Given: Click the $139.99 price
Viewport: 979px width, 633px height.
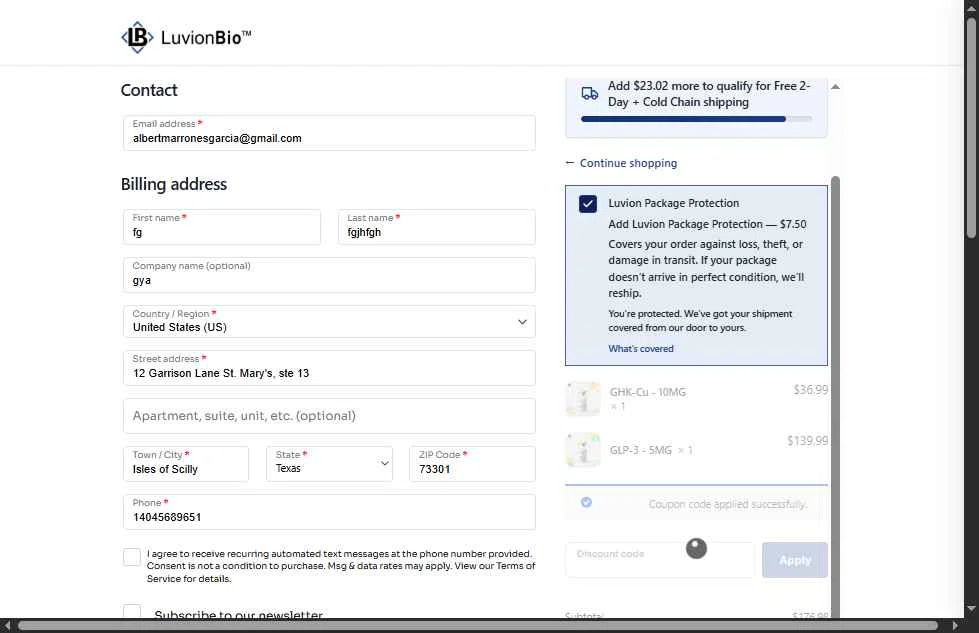Looking at the screenshot, I should (807, 441).
